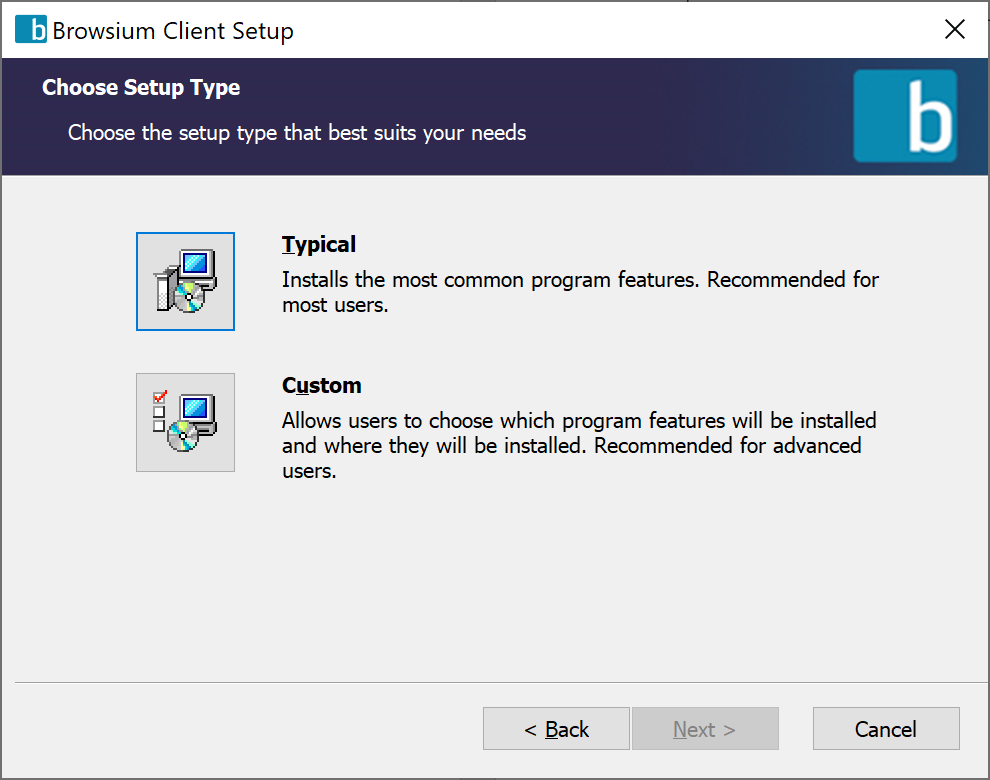Viewport: 990px width, 780px height.
Task: Click the 'Choose Setup Type' header title
Action: tap(141, 88)
